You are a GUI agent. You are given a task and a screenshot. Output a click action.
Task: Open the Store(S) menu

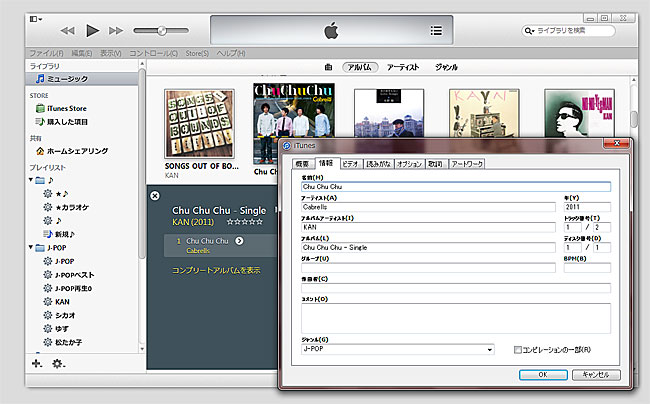[x=197, y=53]
